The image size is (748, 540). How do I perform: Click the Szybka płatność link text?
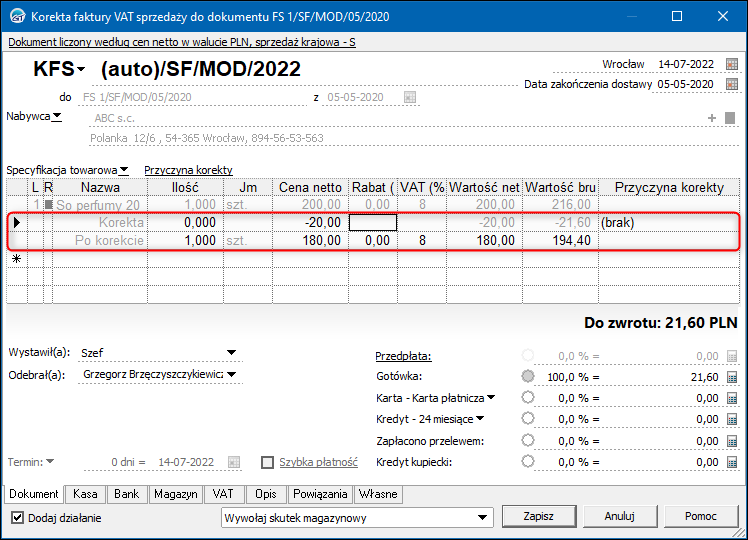click(x=318, y=462)
